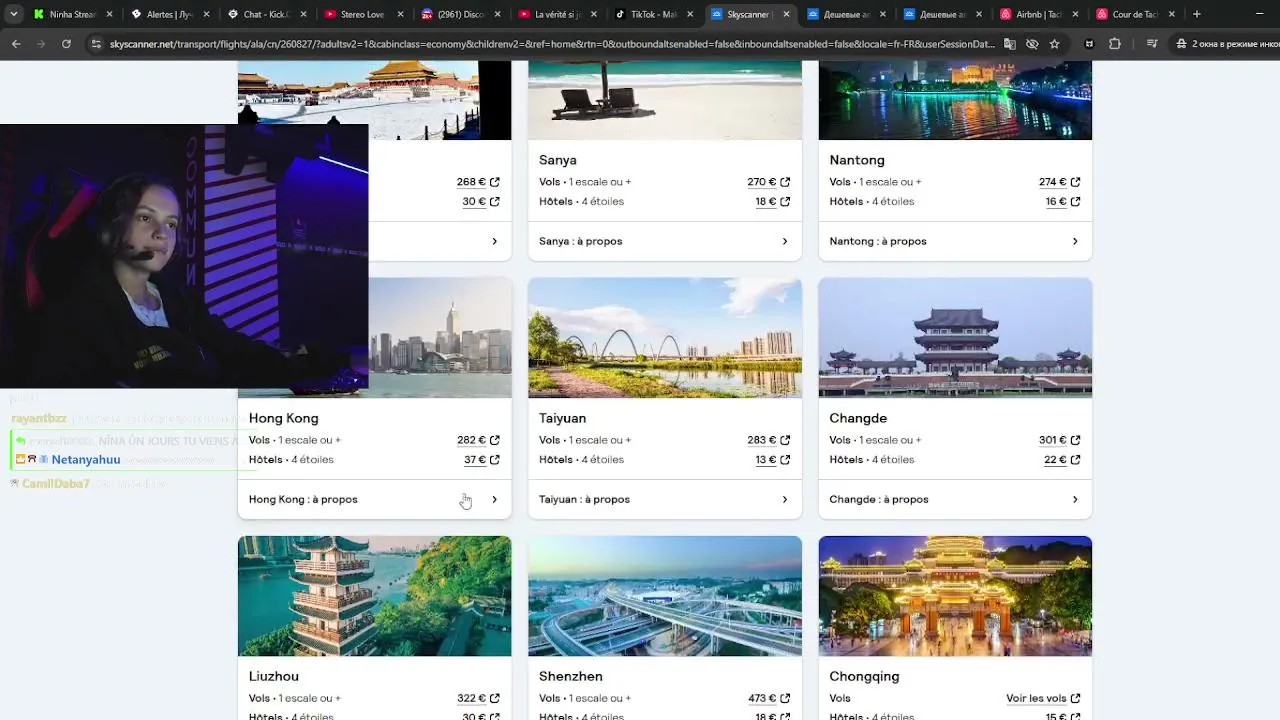Open external link icon beside Shenzhen 473 €
1280x720 pixels.
pyautogui.click(x=785, y=698)
